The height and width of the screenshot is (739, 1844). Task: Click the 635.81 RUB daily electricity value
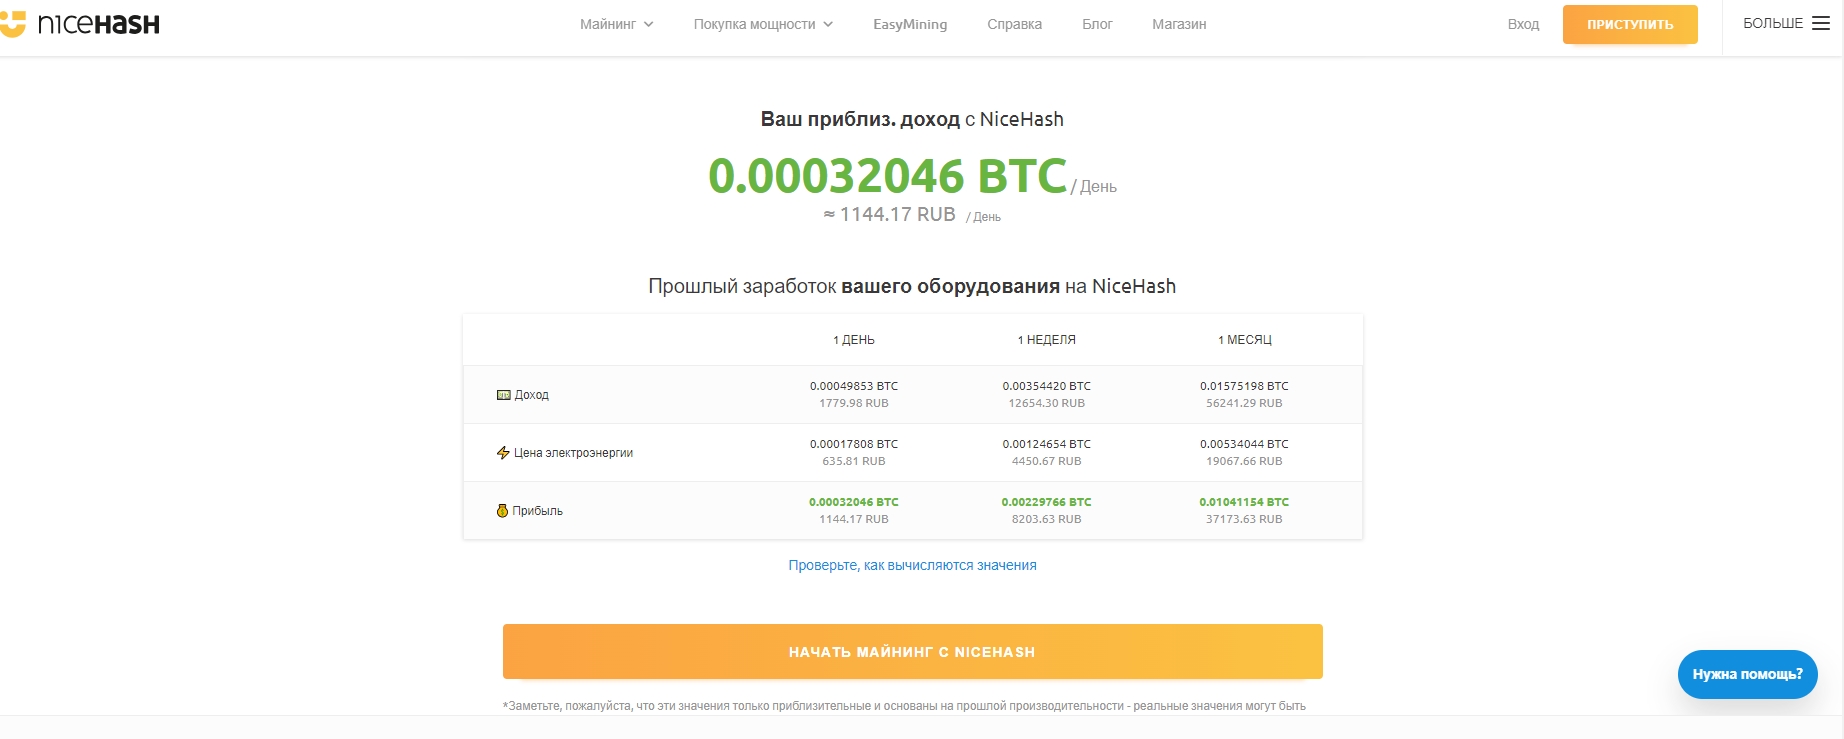(x=854, y=461)
